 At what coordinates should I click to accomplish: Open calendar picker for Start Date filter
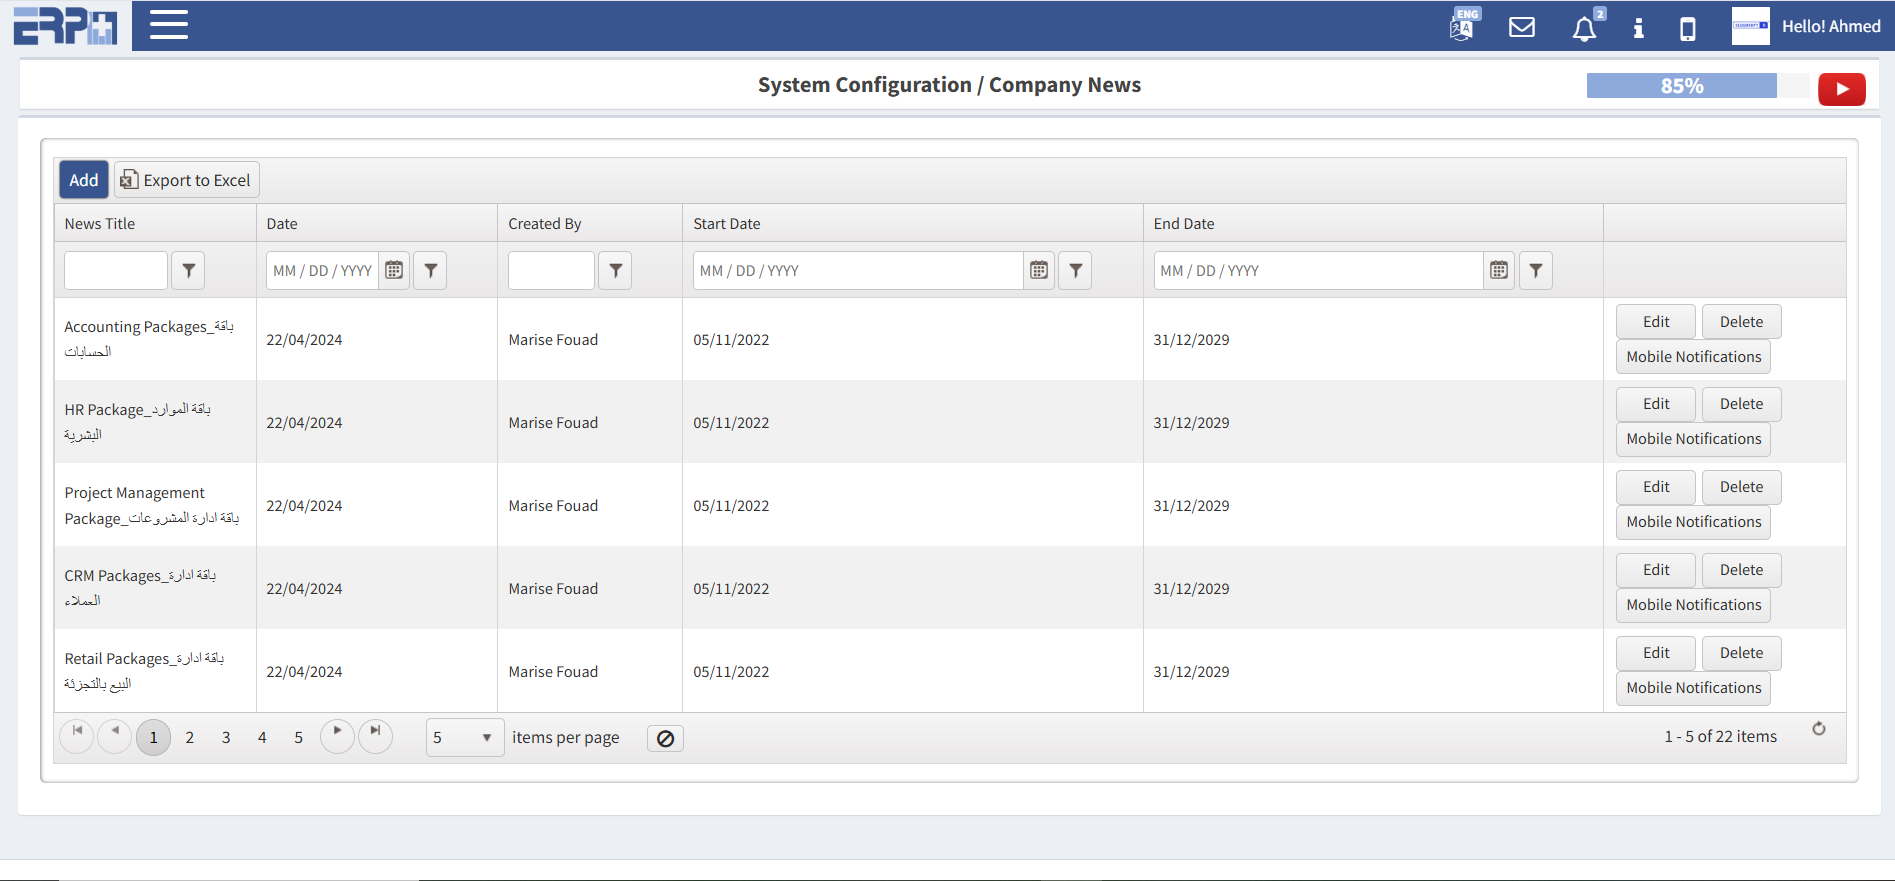tap(1039, 270)
